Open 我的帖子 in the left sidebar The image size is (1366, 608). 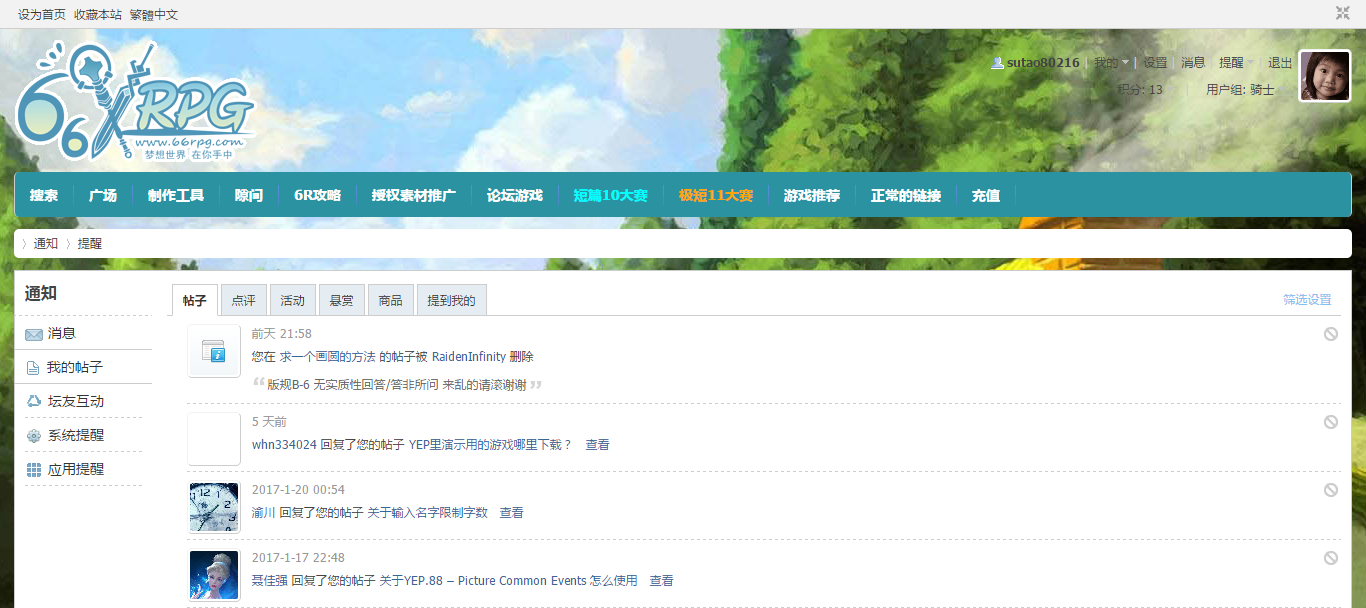click(x=75, y=367)
